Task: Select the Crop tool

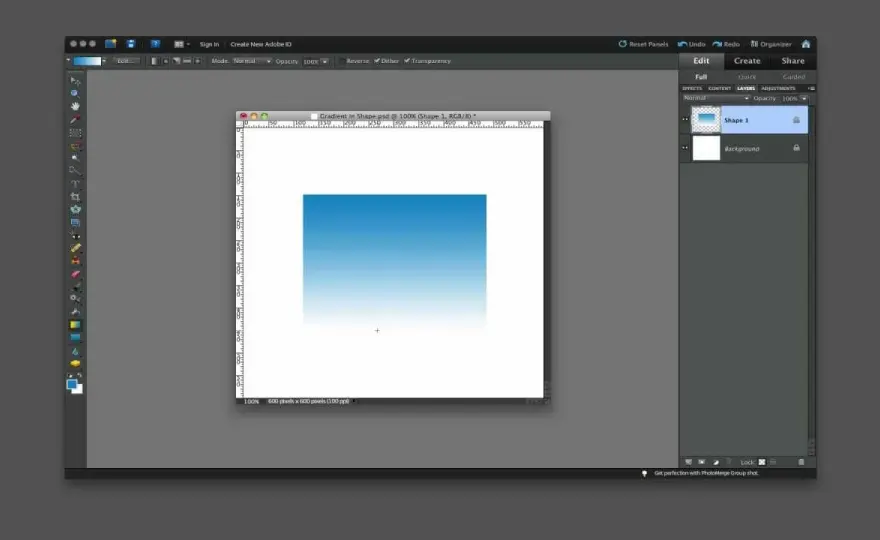Action: [75, 196]
